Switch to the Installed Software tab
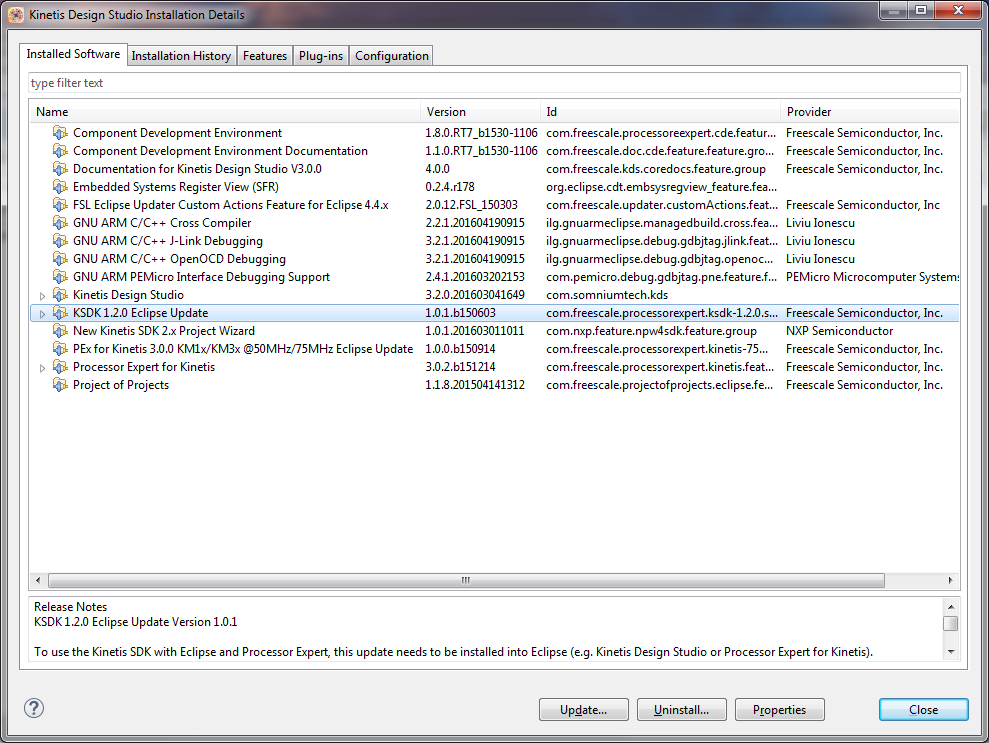The height and width of the screenshot is (743, 989). click(73, 54)
